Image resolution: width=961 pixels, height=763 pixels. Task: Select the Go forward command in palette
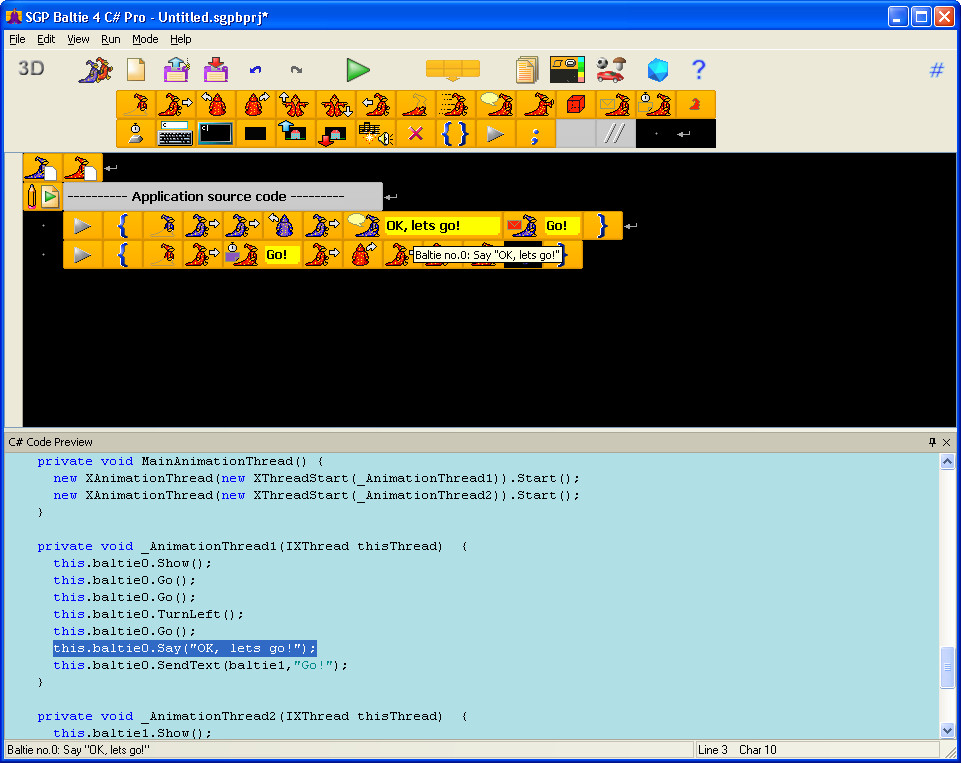(176, 105)
